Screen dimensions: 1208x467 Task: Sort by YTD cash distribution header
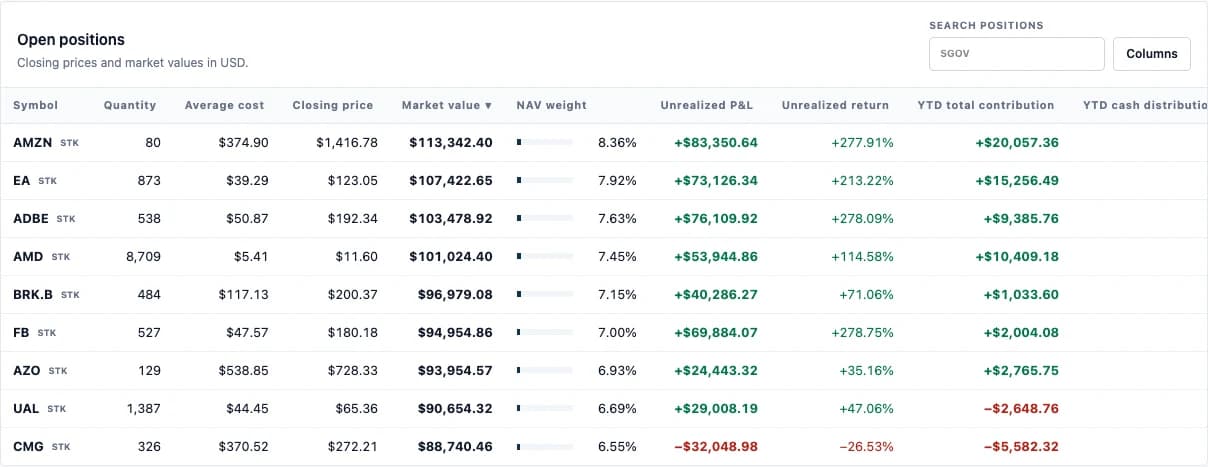[x=1145, y=105]
